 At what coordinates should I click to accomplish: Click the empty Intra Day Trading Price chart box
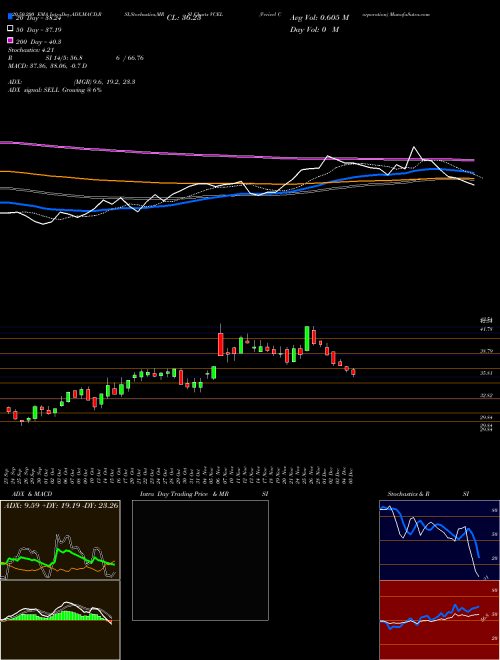[x=200, y=560]
